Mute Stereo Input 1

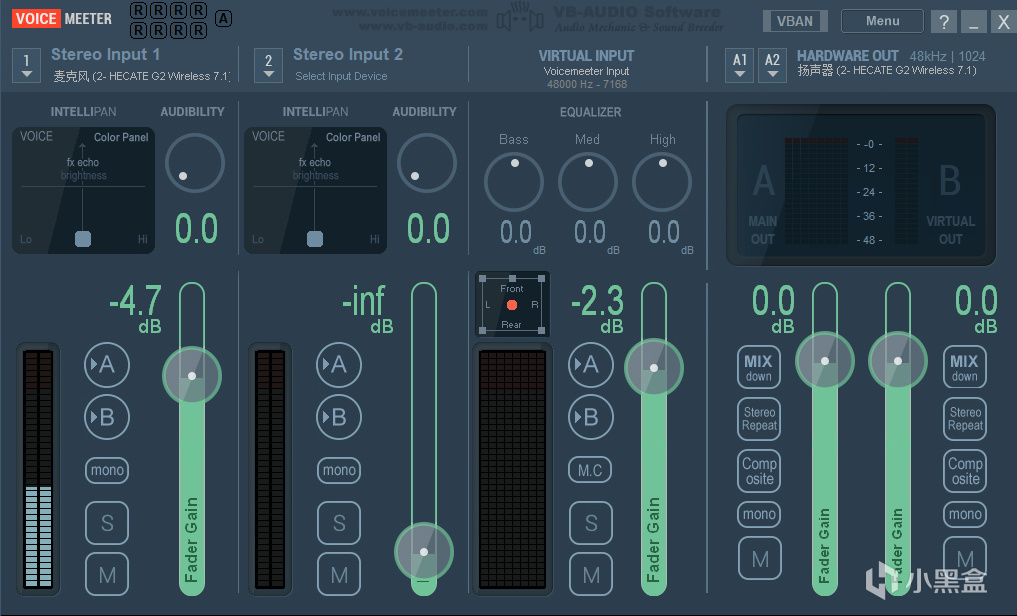[x=107, y=575]
